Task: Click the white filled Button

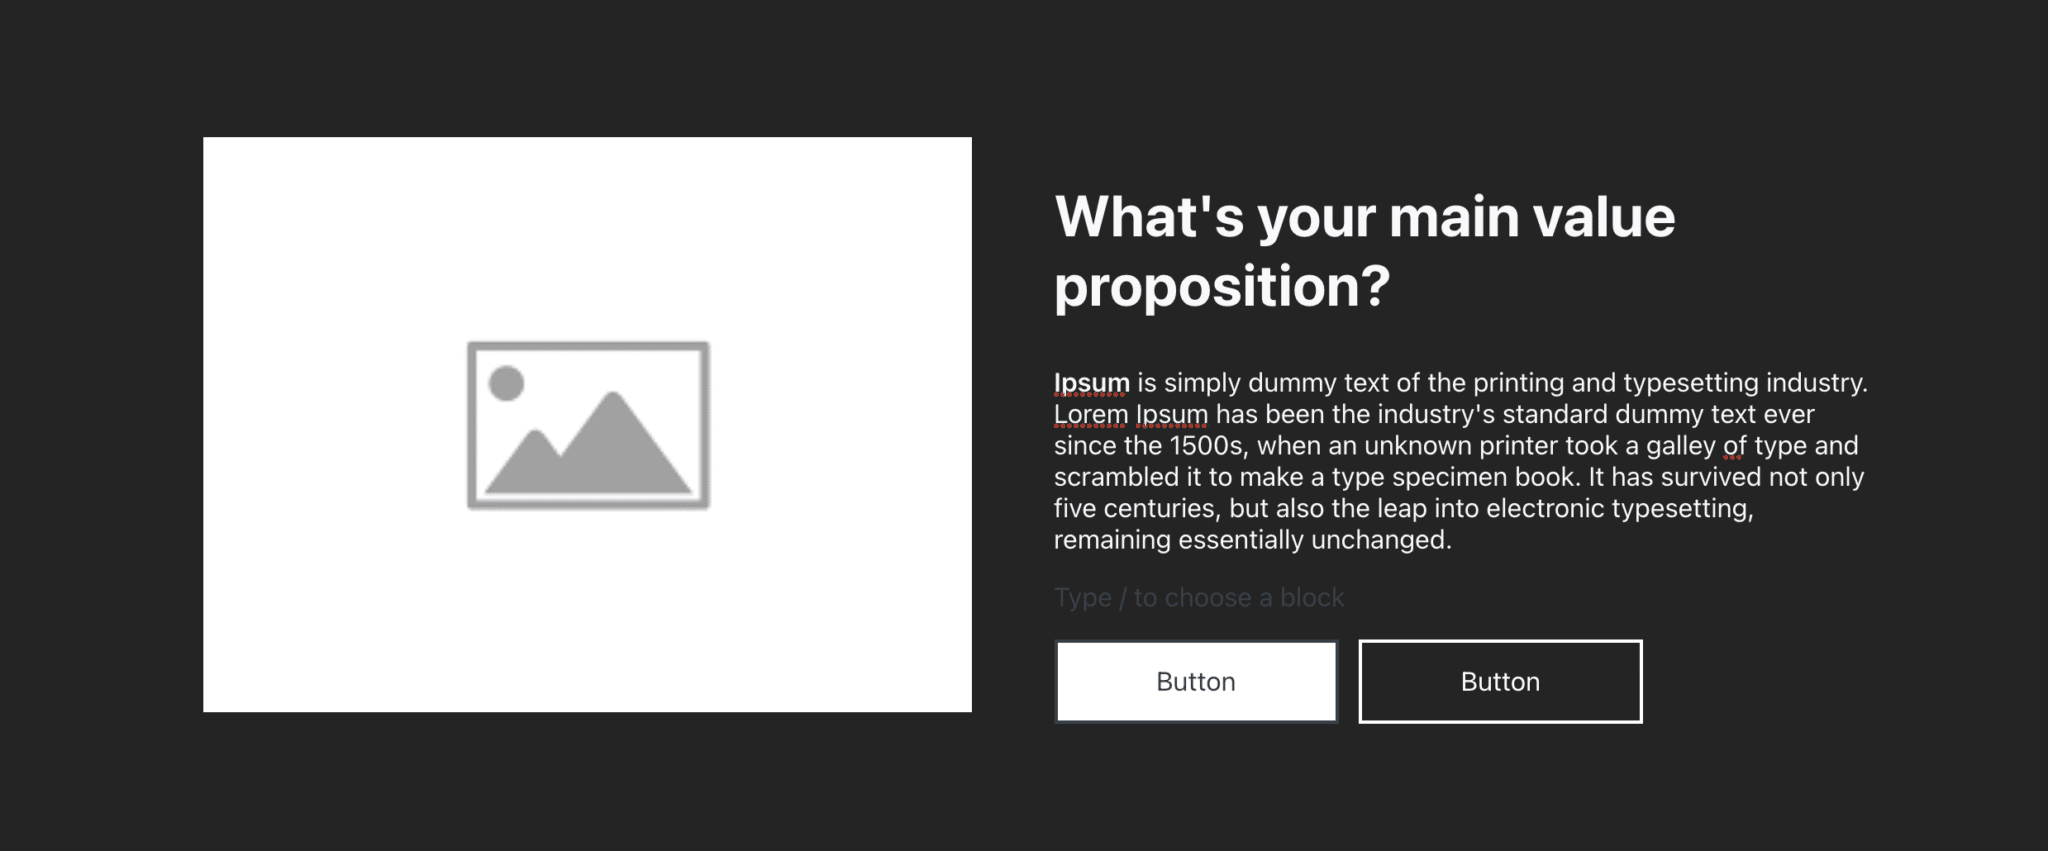Action: (x=1196, y=682)
